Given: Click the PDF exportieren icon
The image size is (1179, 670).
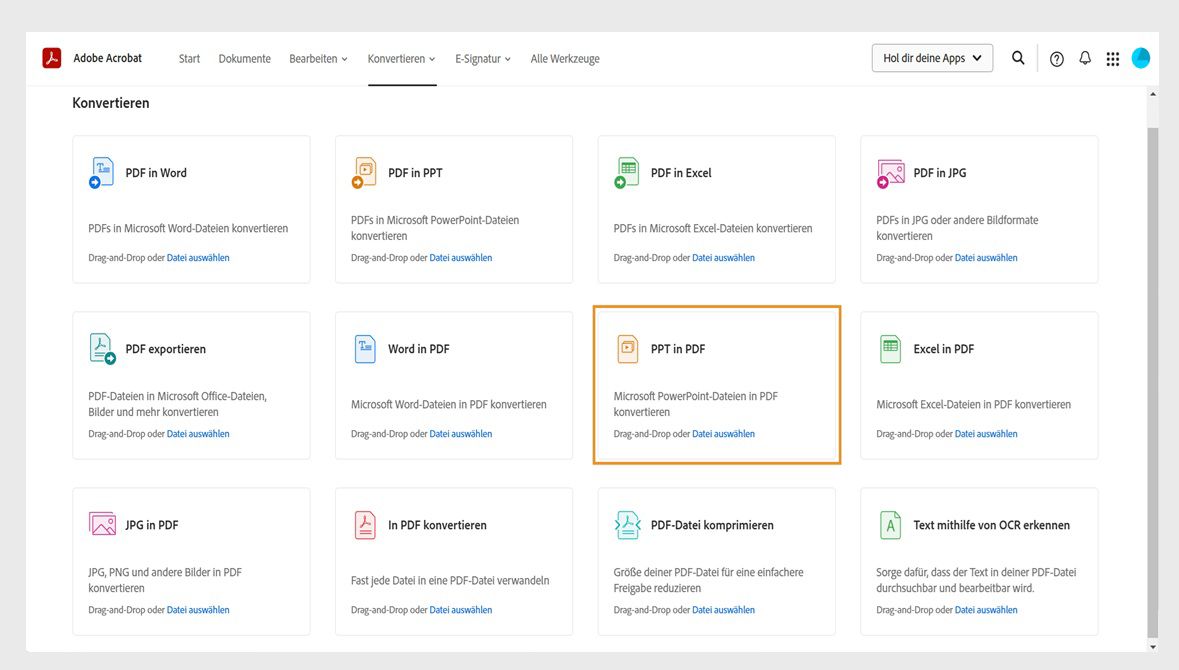Looking at the screenshot, I should pyautogui.click(x=102, y=349).
